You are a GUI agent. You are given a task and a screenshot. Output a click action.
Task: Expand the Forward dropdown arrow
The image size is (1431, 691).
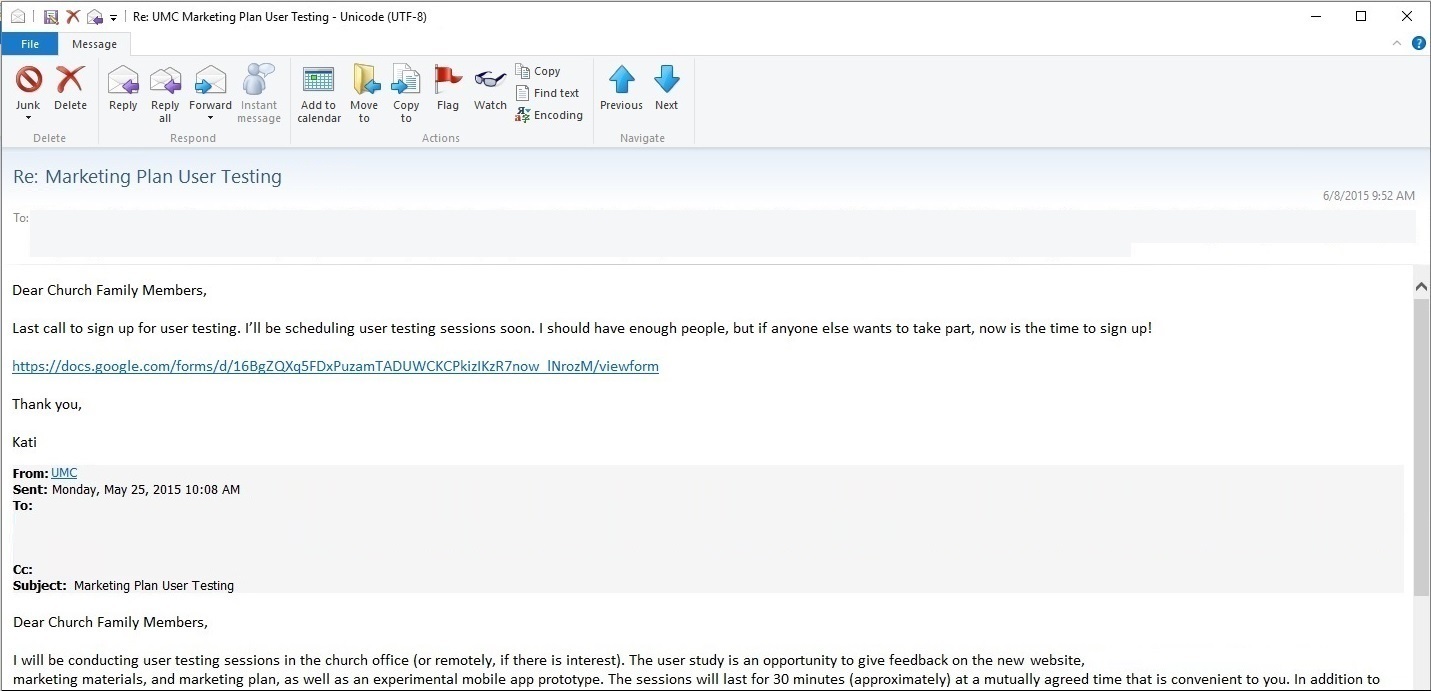pos(210,118)
